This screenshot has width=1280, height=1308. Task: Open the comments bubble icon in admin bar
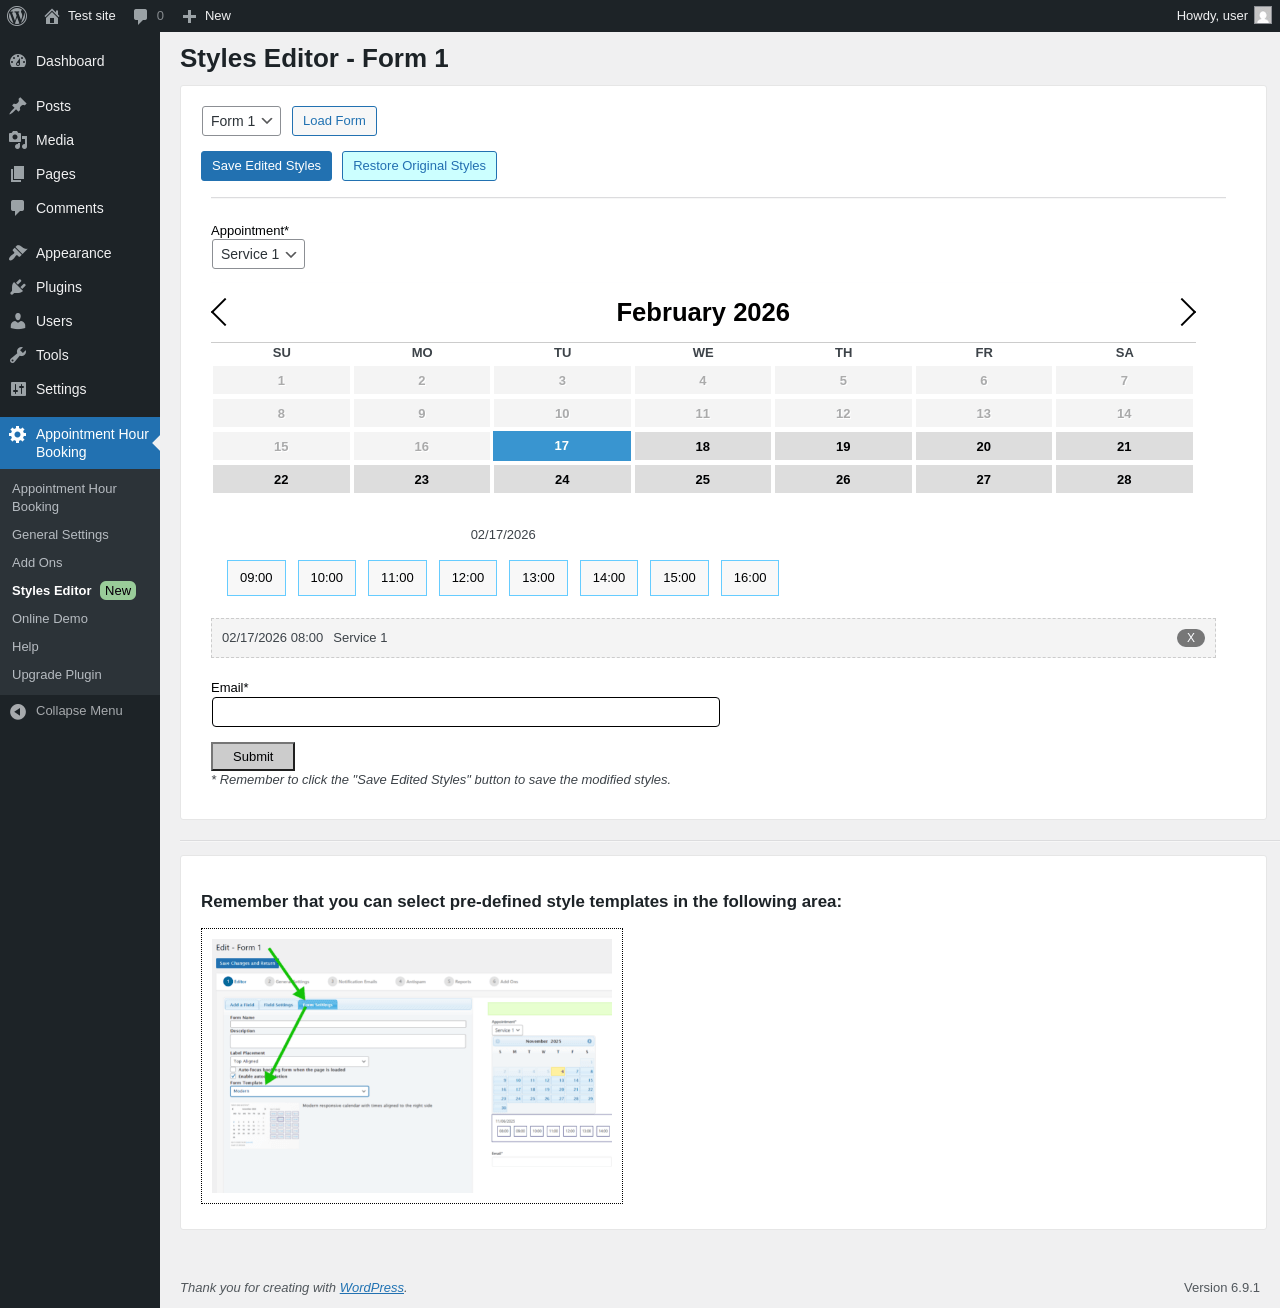click(140, 16)
